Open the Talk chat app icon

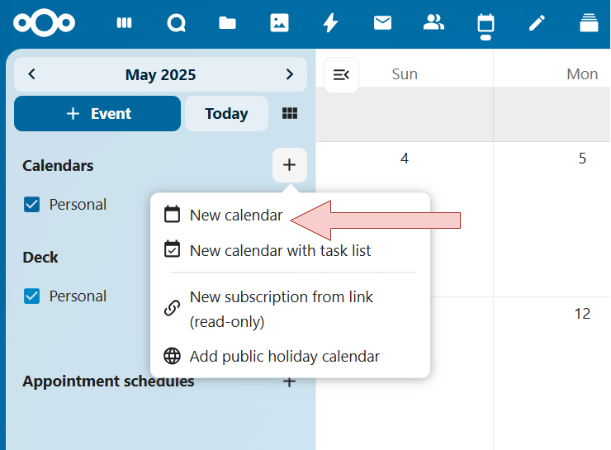tap(176, 23)
